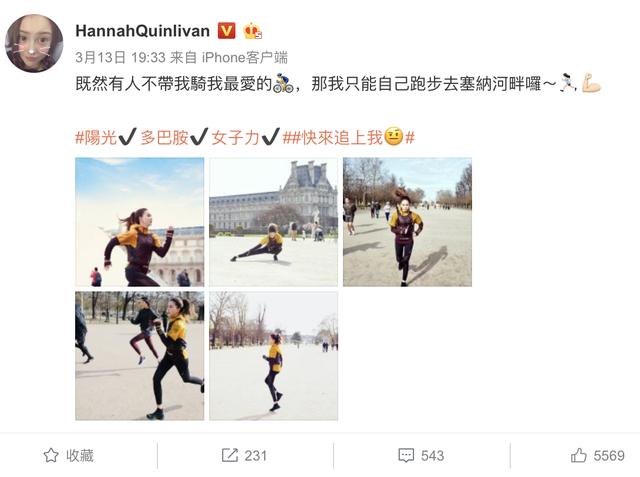Click the orange V verified badge

227,31
